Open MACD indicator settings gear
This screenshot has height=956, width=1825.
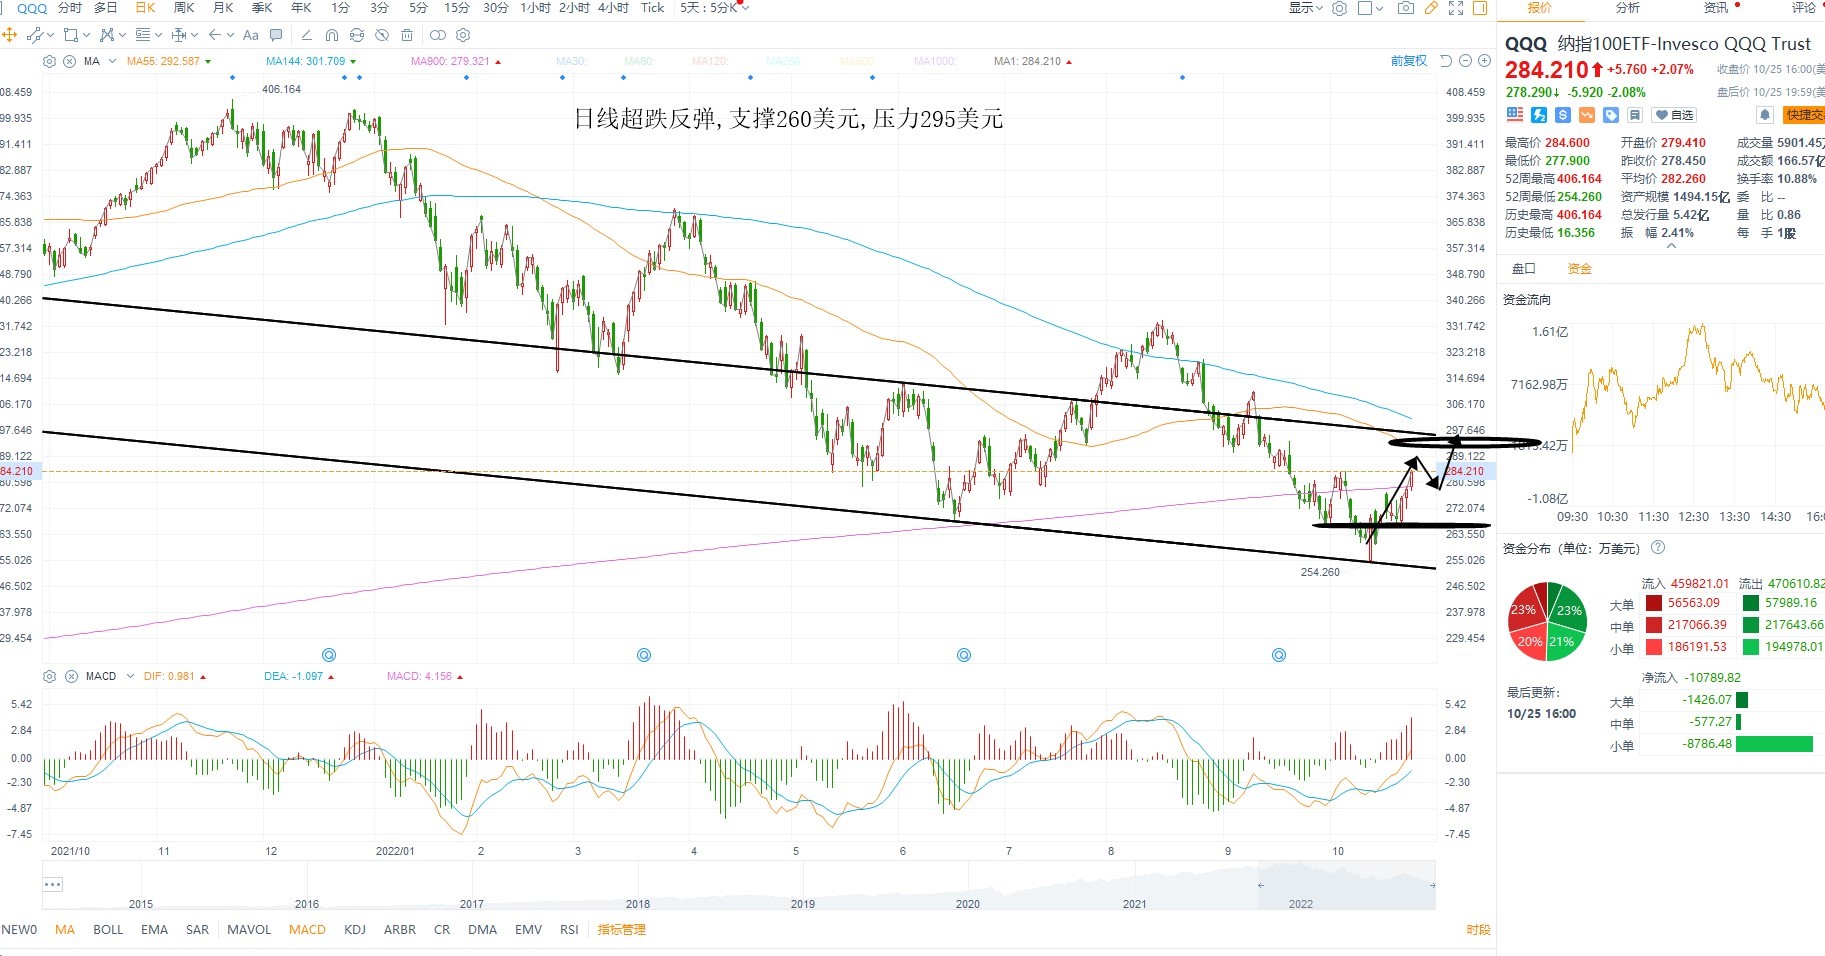[50, 677]
